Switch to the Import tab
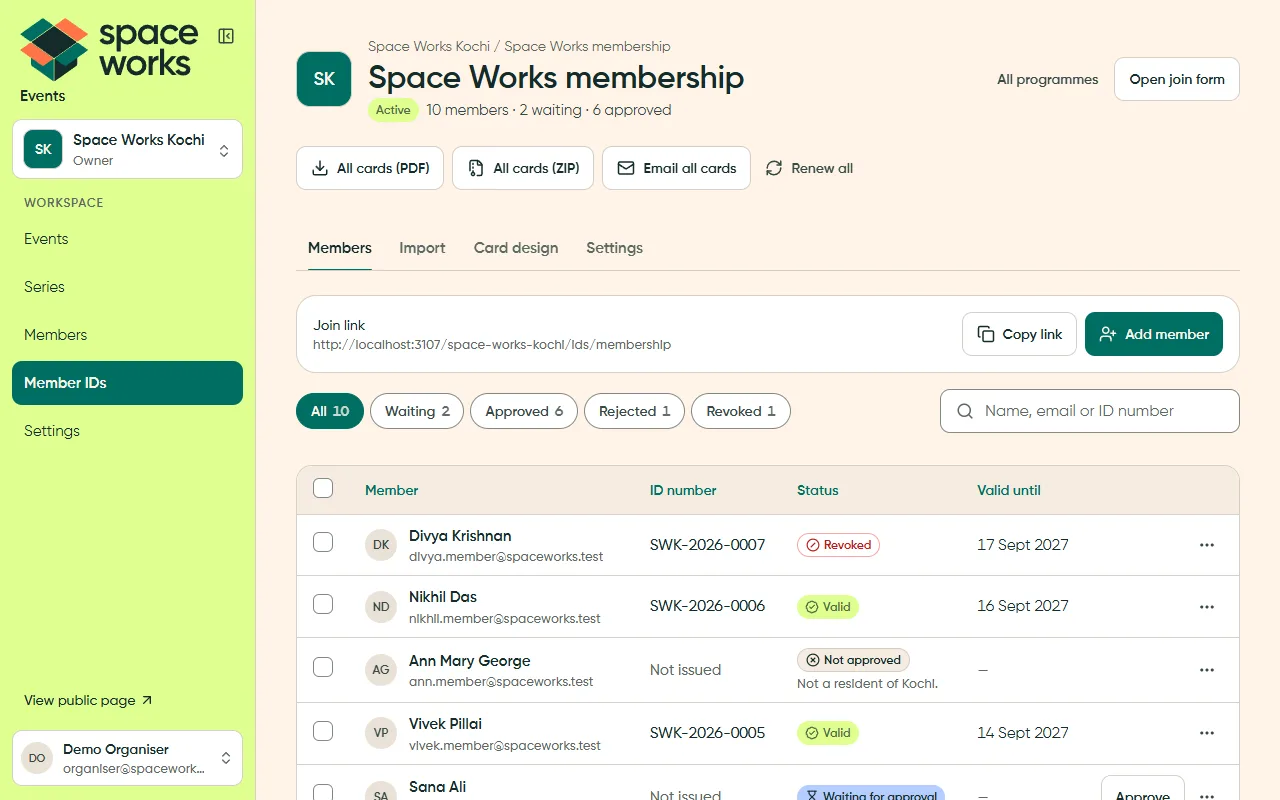1280x800 pixels. pos(422,248)
